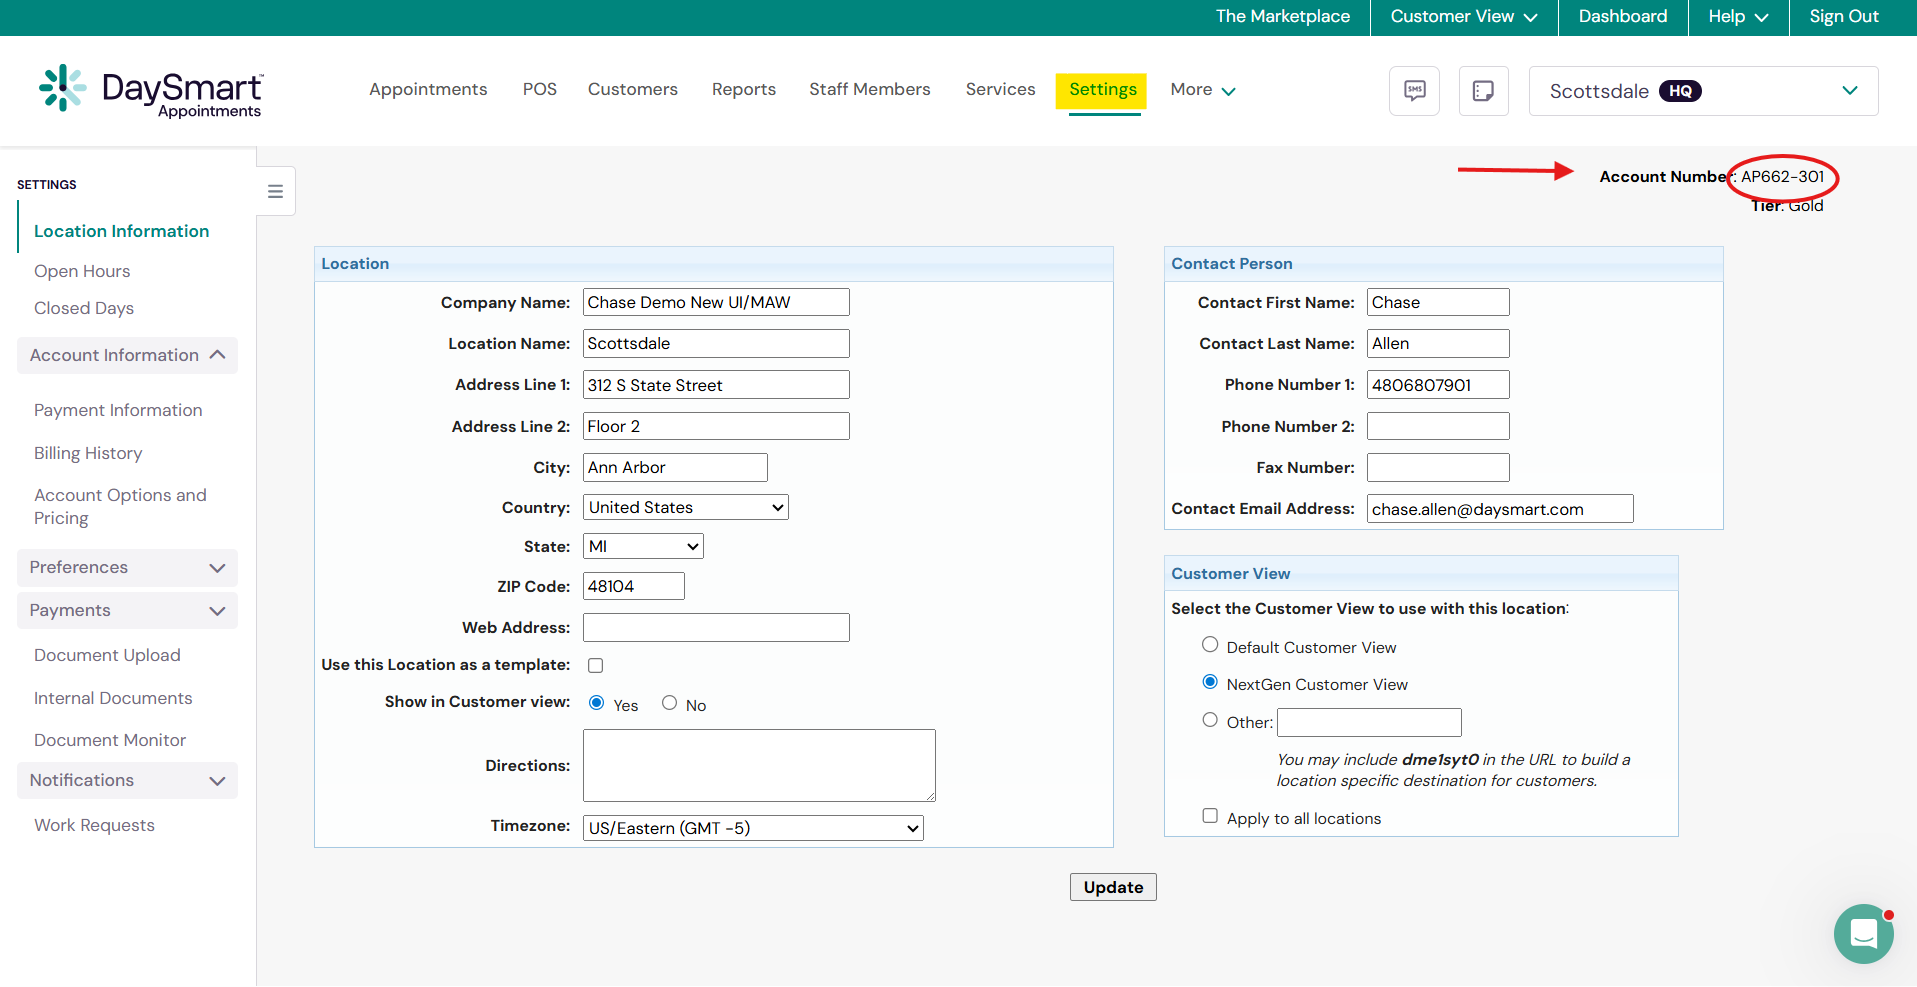Open the live chat support bubble

pyautogui.click(x=1863, y=933)
